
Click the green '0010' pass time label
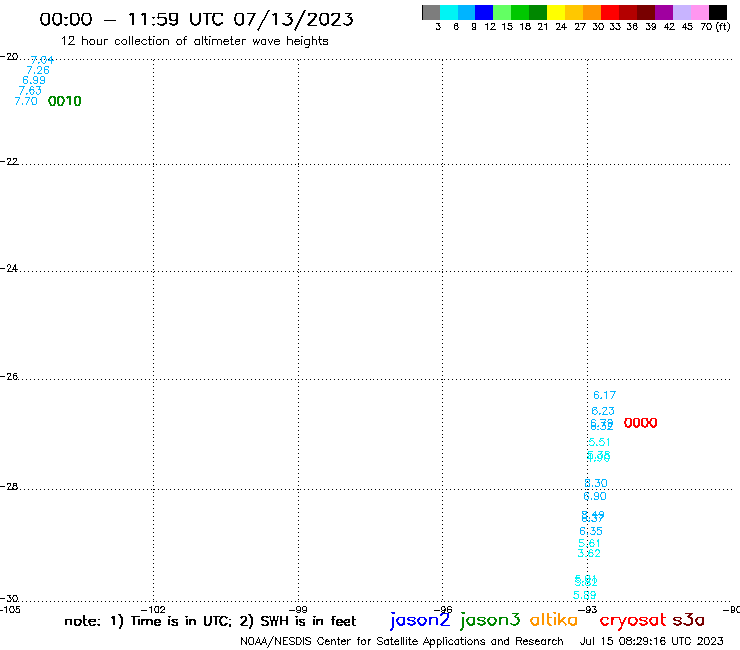pos(65,101)
